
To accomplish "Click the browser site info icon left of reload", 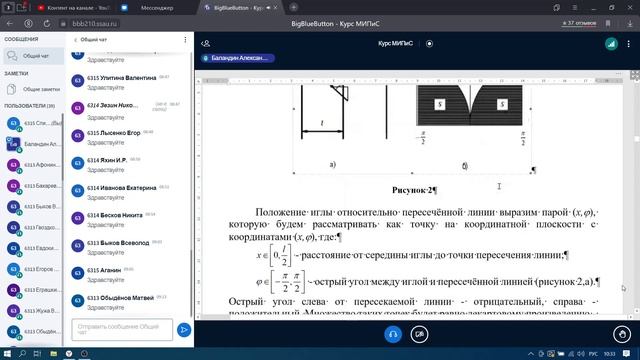I will pyautogui.click(x=28, y=24).
